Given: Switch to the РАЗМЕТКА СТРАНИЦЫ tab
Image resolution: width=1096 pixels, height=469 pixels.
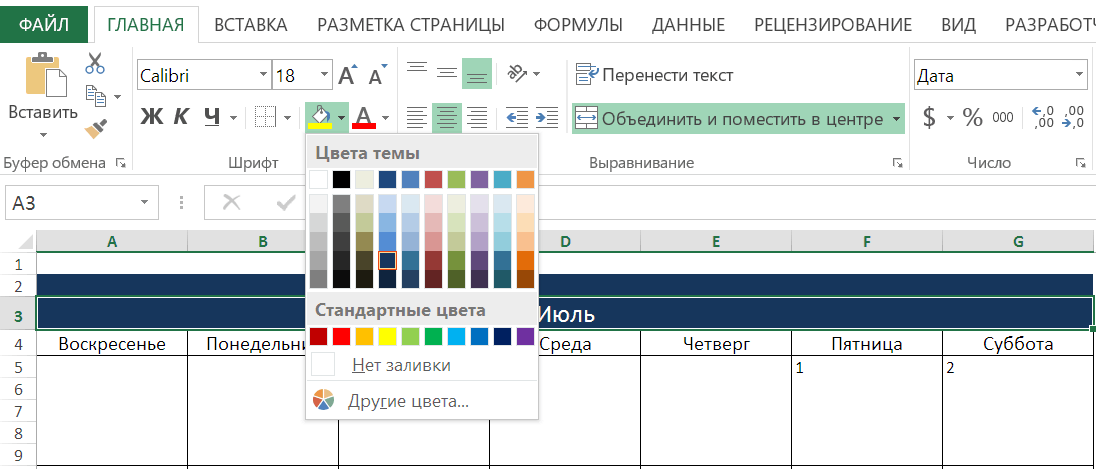Looking at the screenshot, I should [x=411, y=25].
